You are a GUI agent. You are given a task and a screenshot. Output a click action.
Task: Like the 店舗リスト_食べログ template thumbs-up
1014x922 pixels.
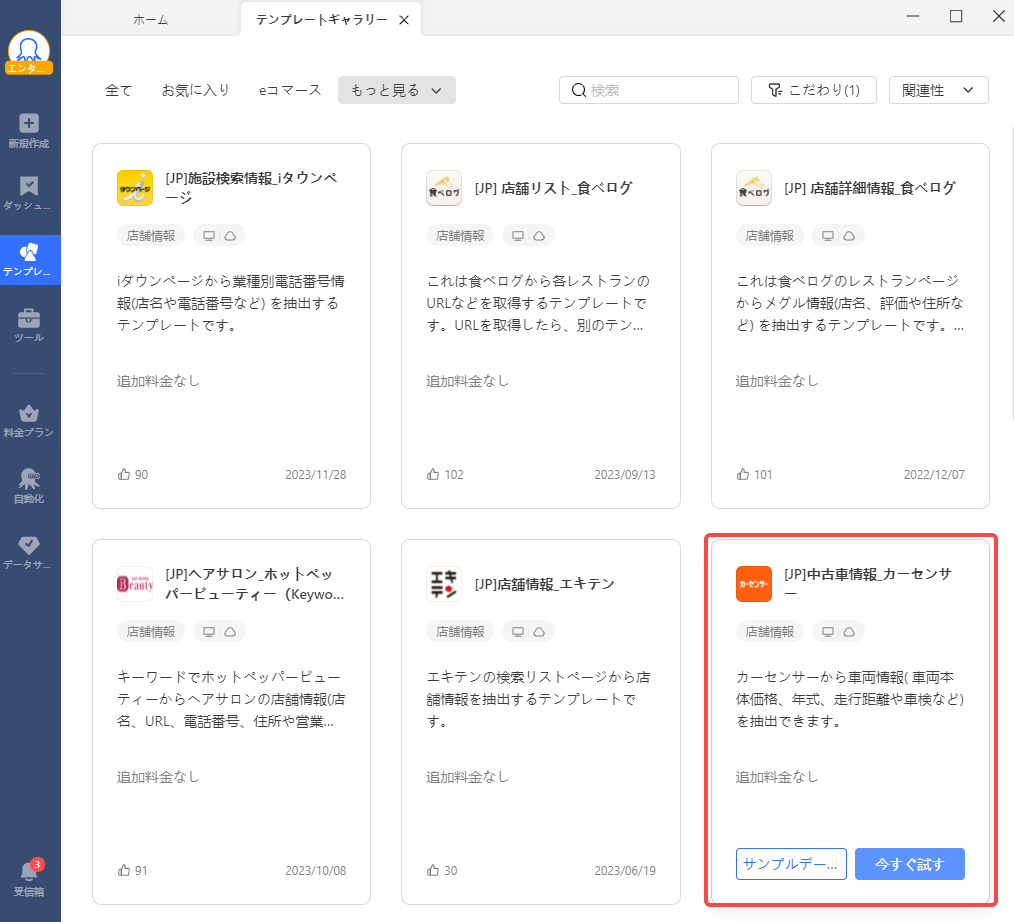tap(433, 474)
